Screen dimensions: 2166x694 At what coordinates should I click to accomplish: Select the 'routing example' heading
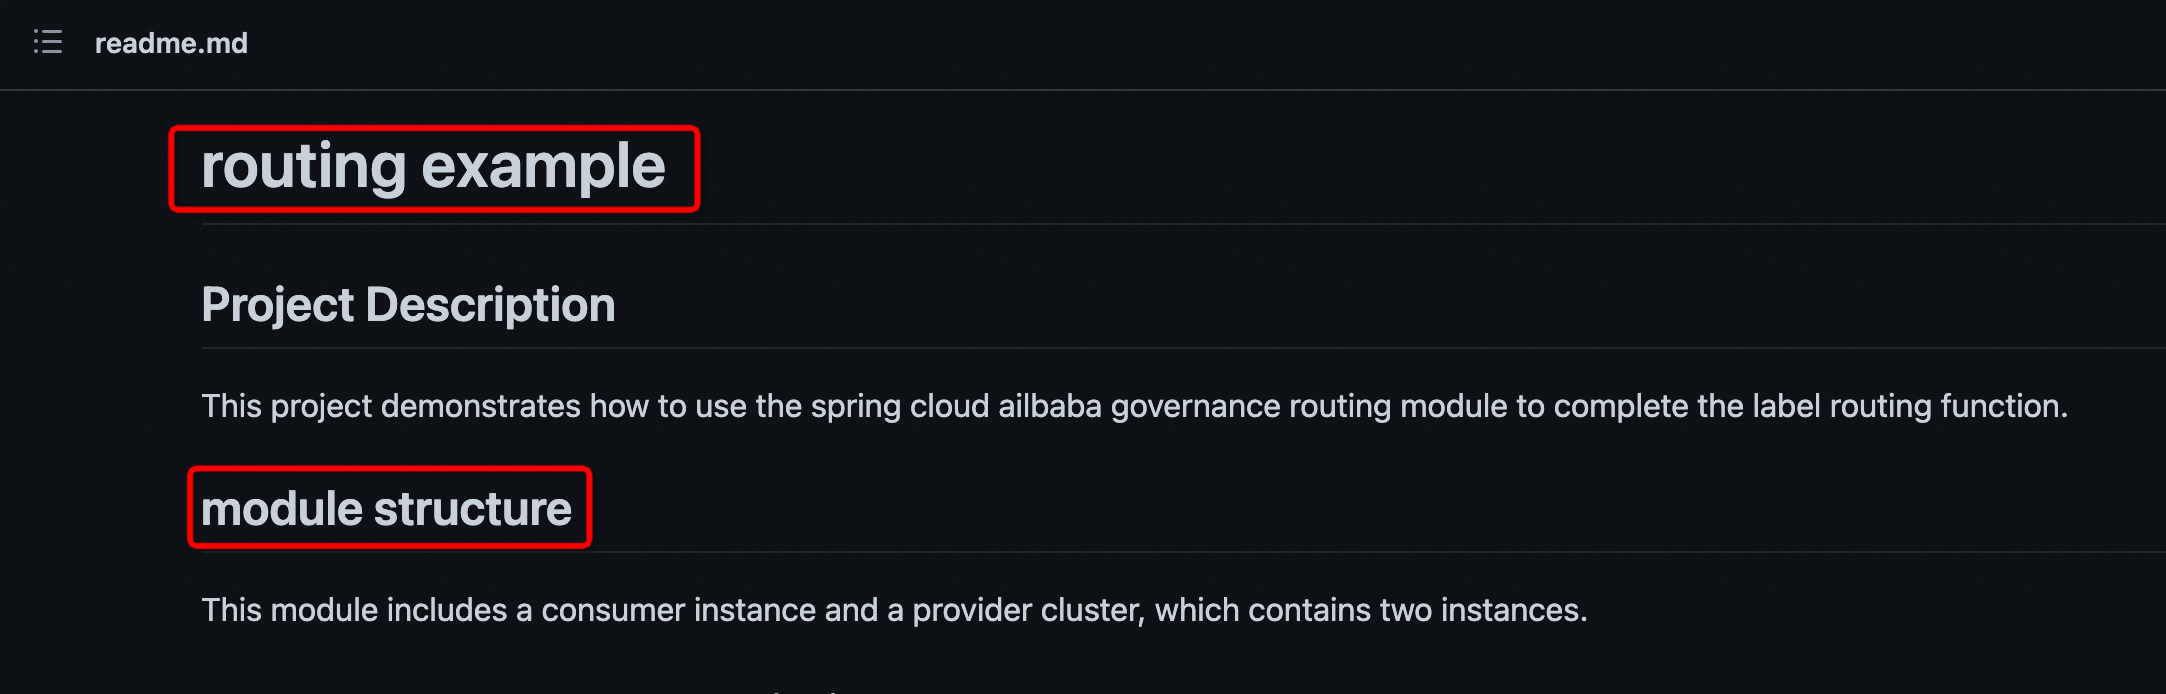pos(433,166)
